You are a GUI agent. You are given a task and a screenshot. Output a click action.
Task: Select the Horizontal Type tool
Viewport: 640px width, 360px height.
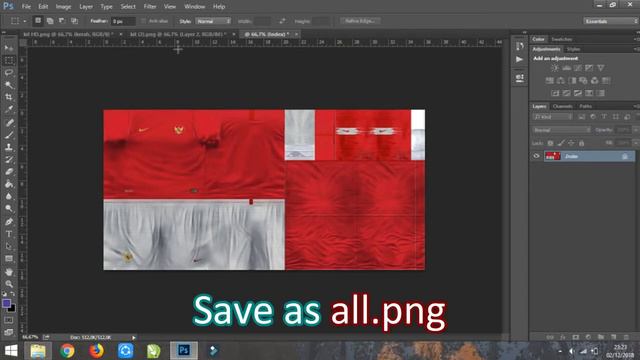pyautogui.click(x=9, y=234)
